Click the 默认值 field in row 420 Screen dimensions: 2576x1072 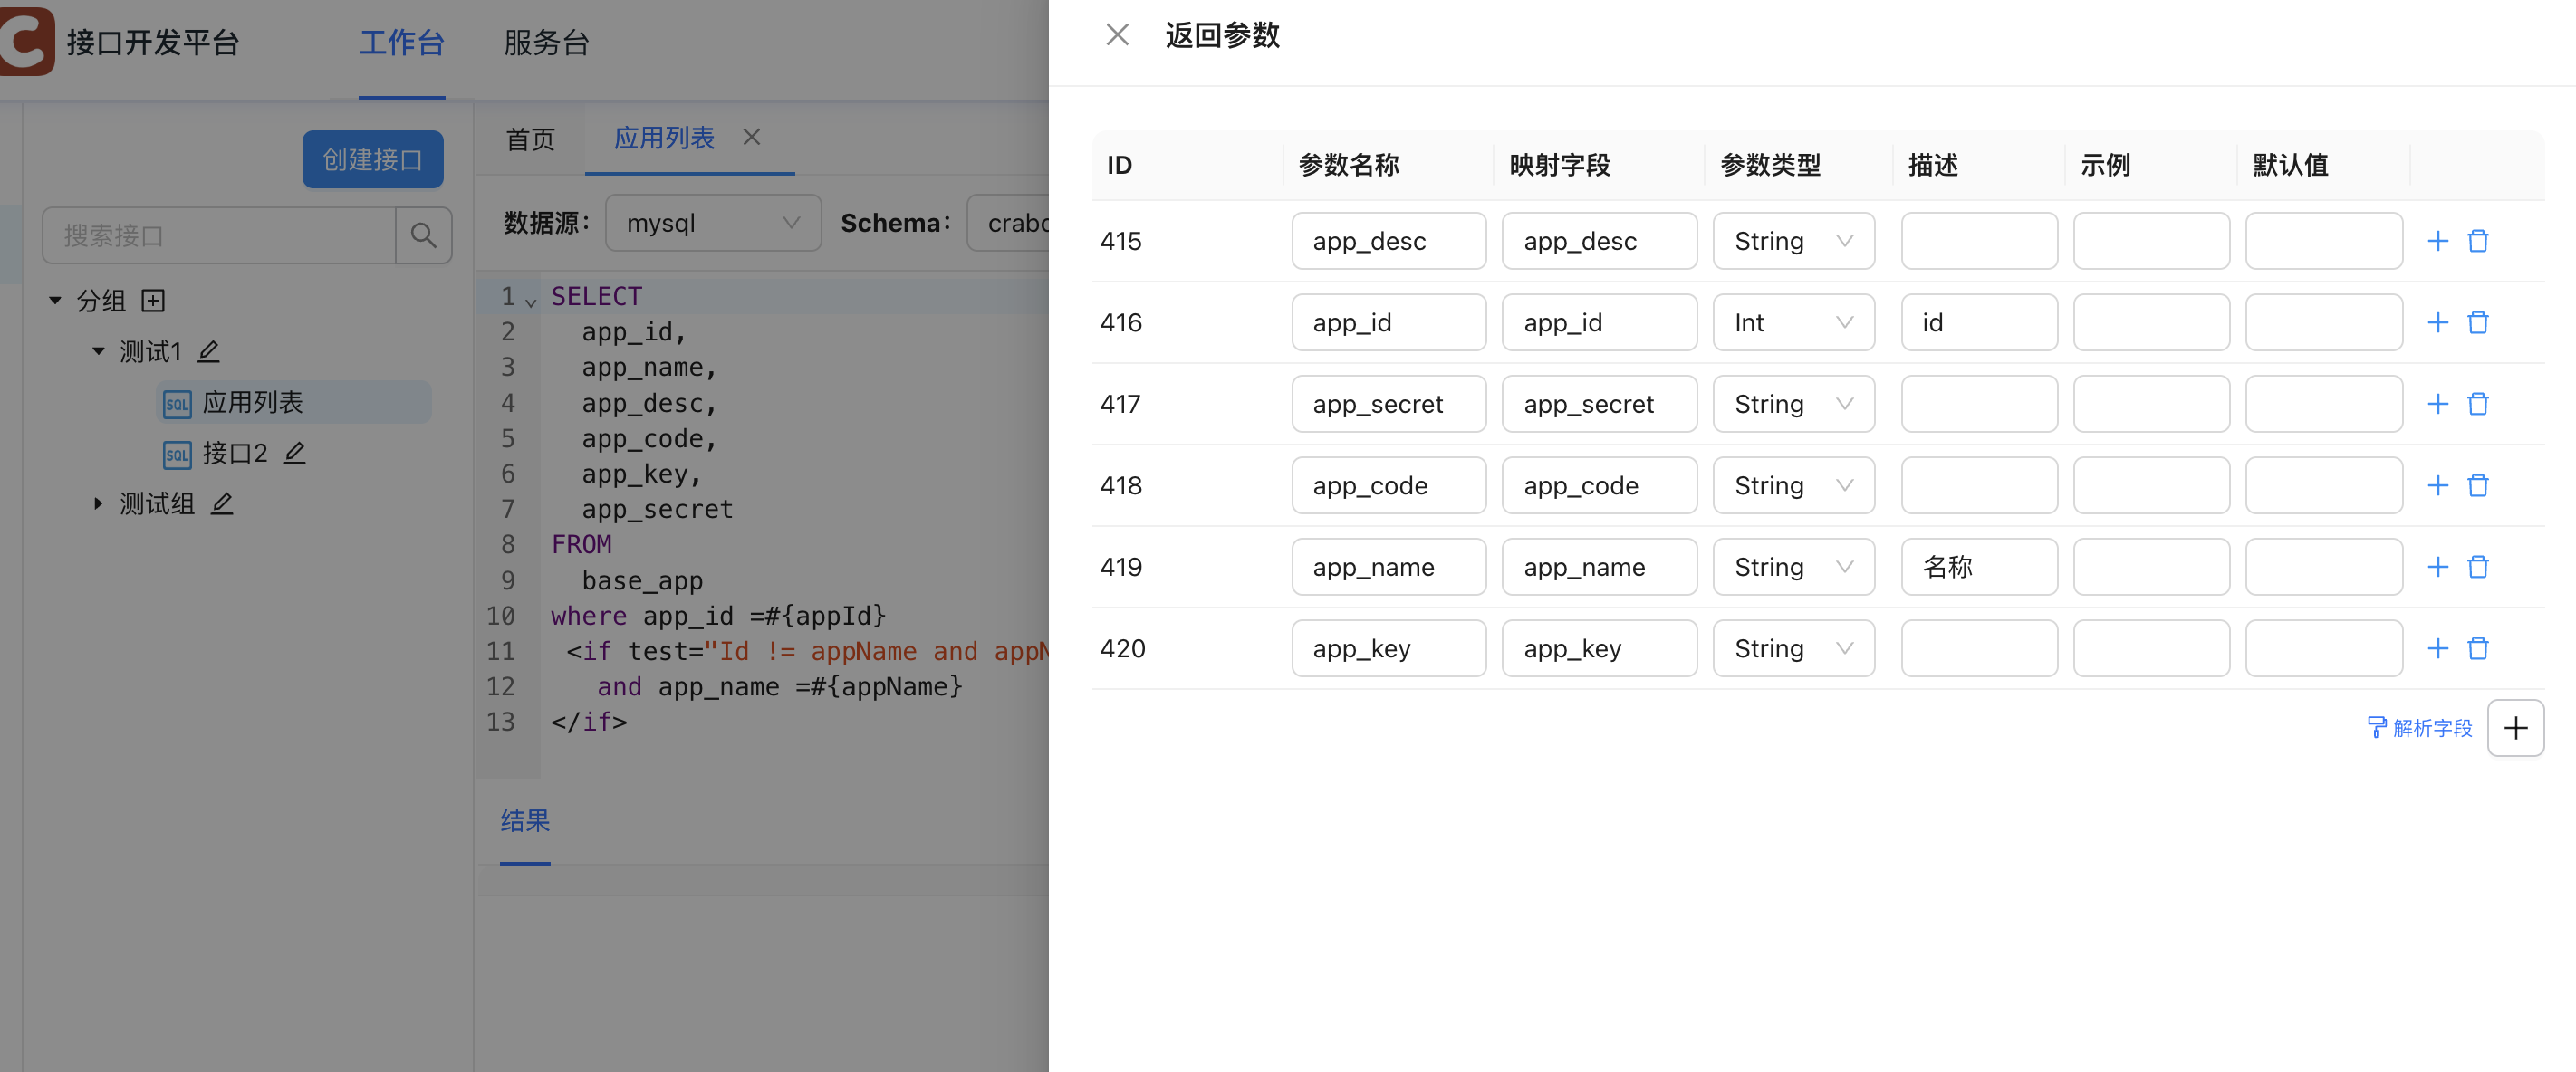[2323, 648]
